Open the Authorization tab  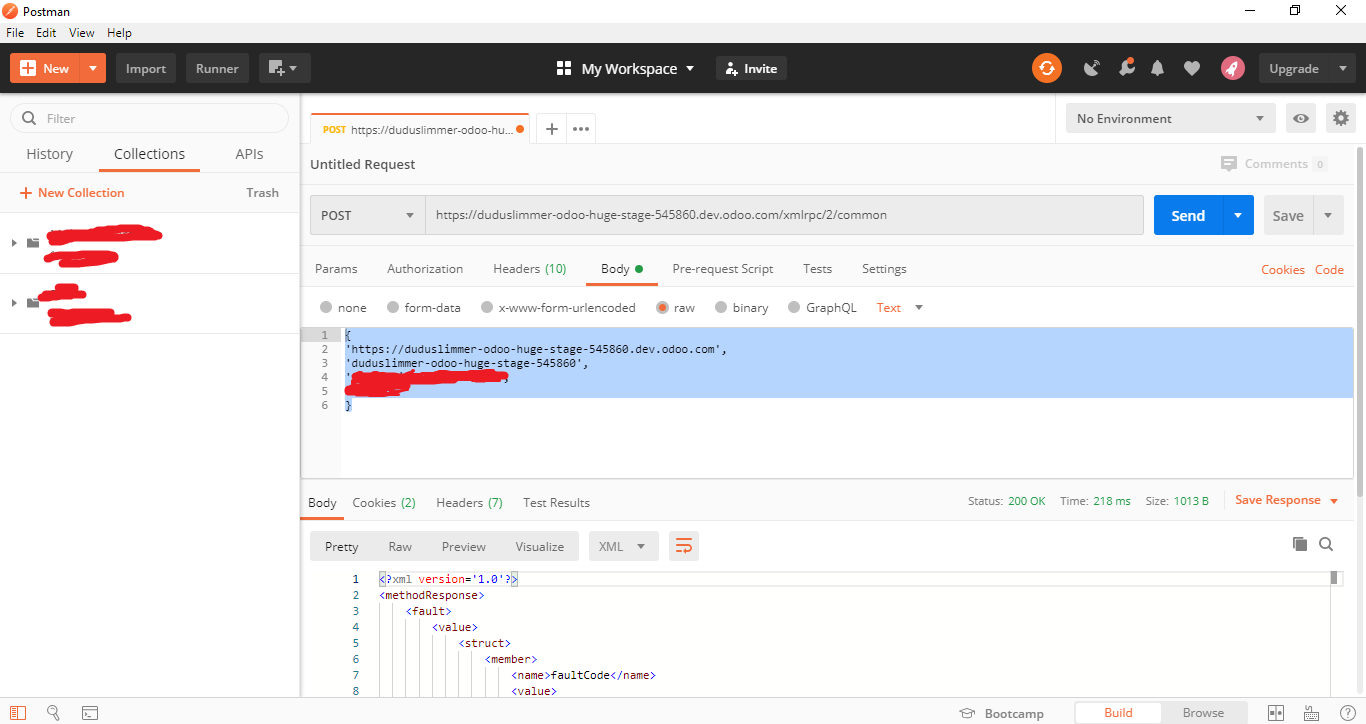click(x=425, y=269)
